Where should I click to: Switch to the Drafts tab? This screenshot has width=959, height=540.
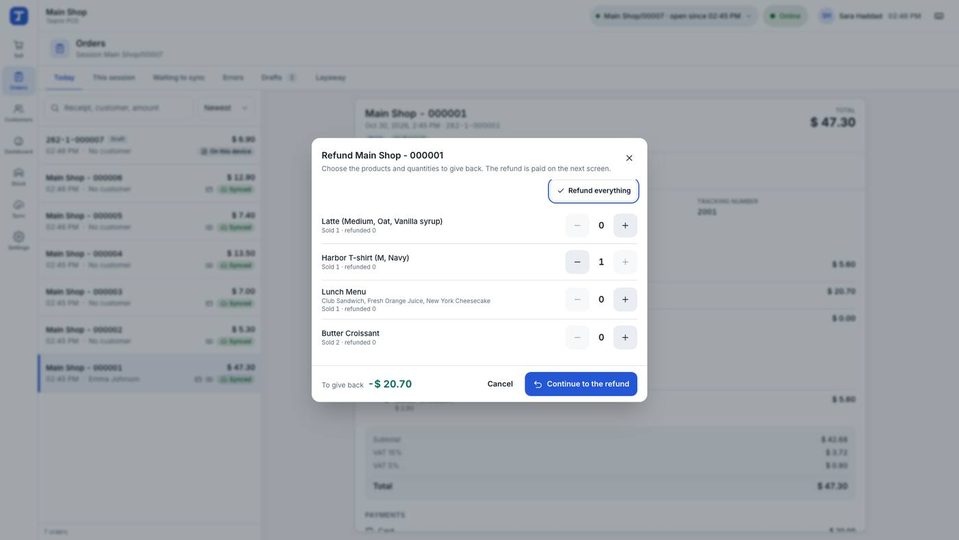(278, 78)
